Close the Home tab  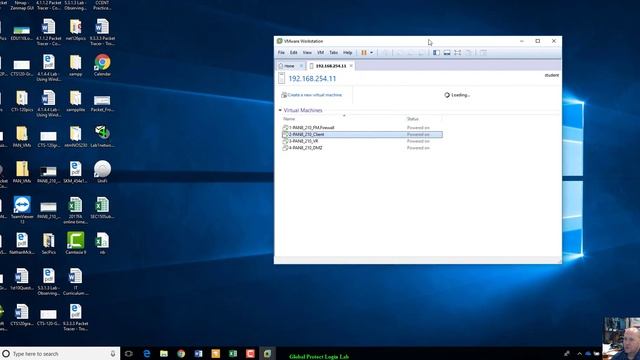[x=302, y=66]
